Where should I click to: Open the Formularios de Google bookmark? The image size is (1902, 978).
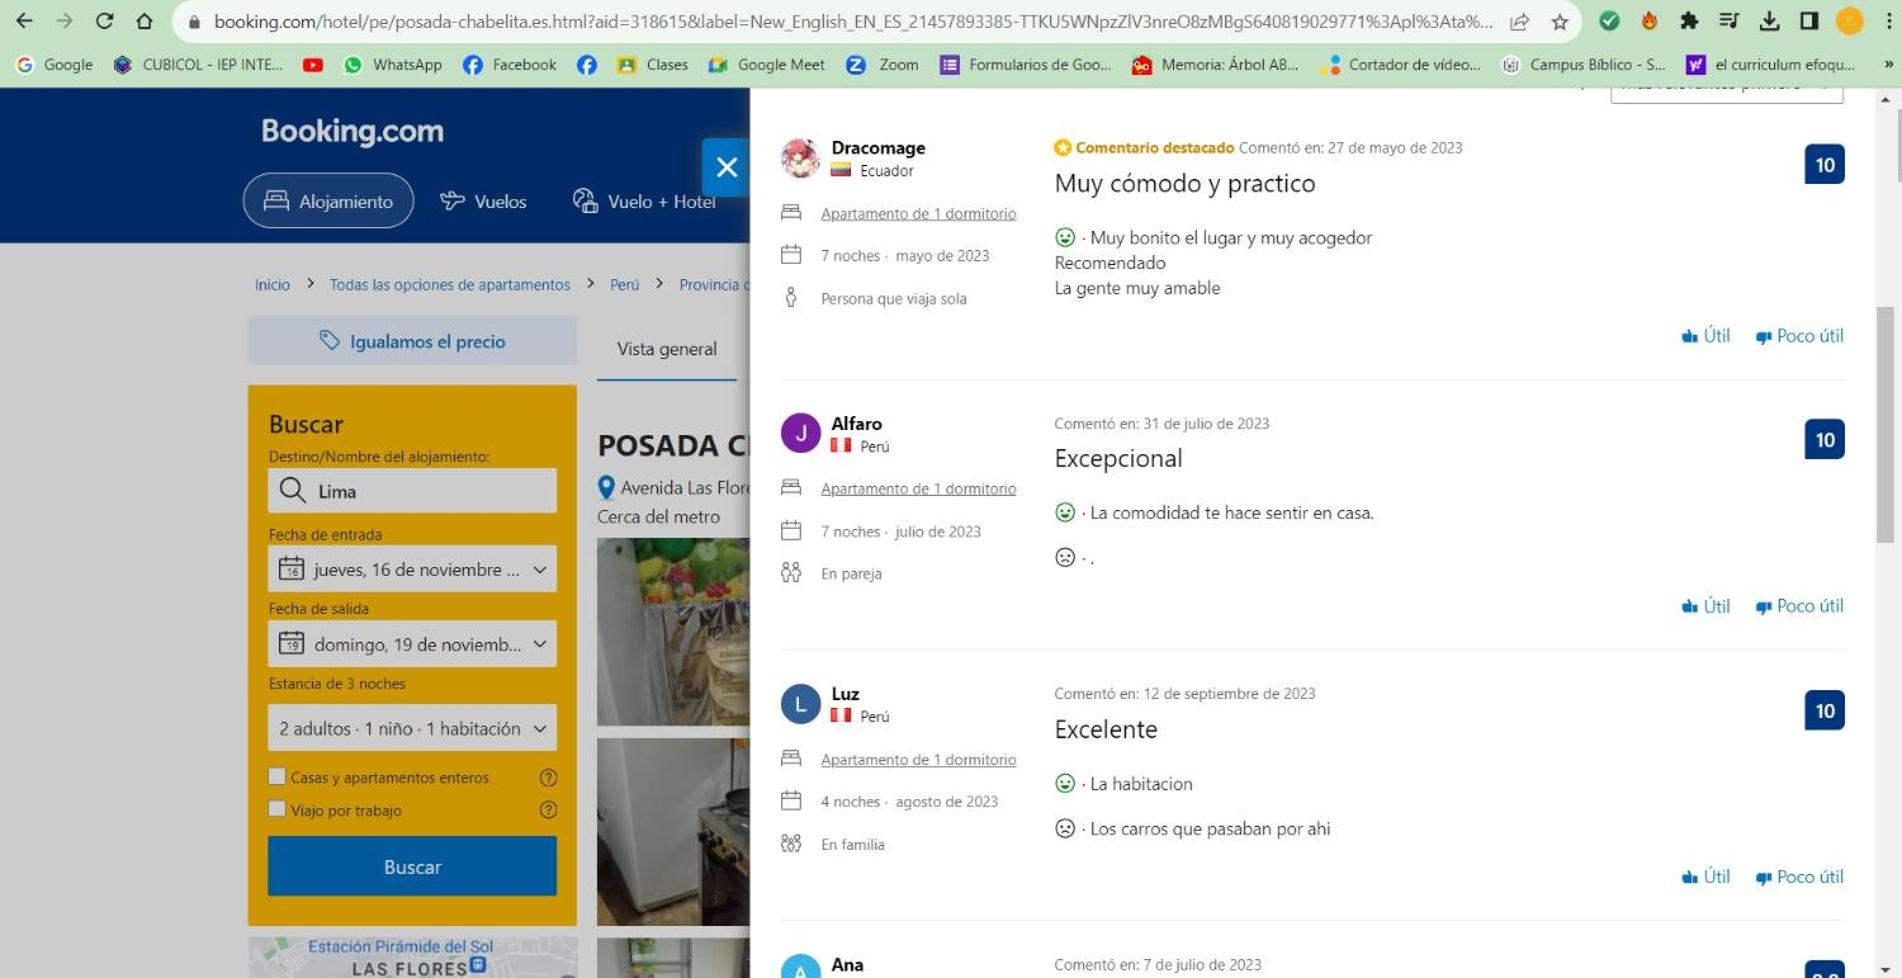pos(1026,65)
